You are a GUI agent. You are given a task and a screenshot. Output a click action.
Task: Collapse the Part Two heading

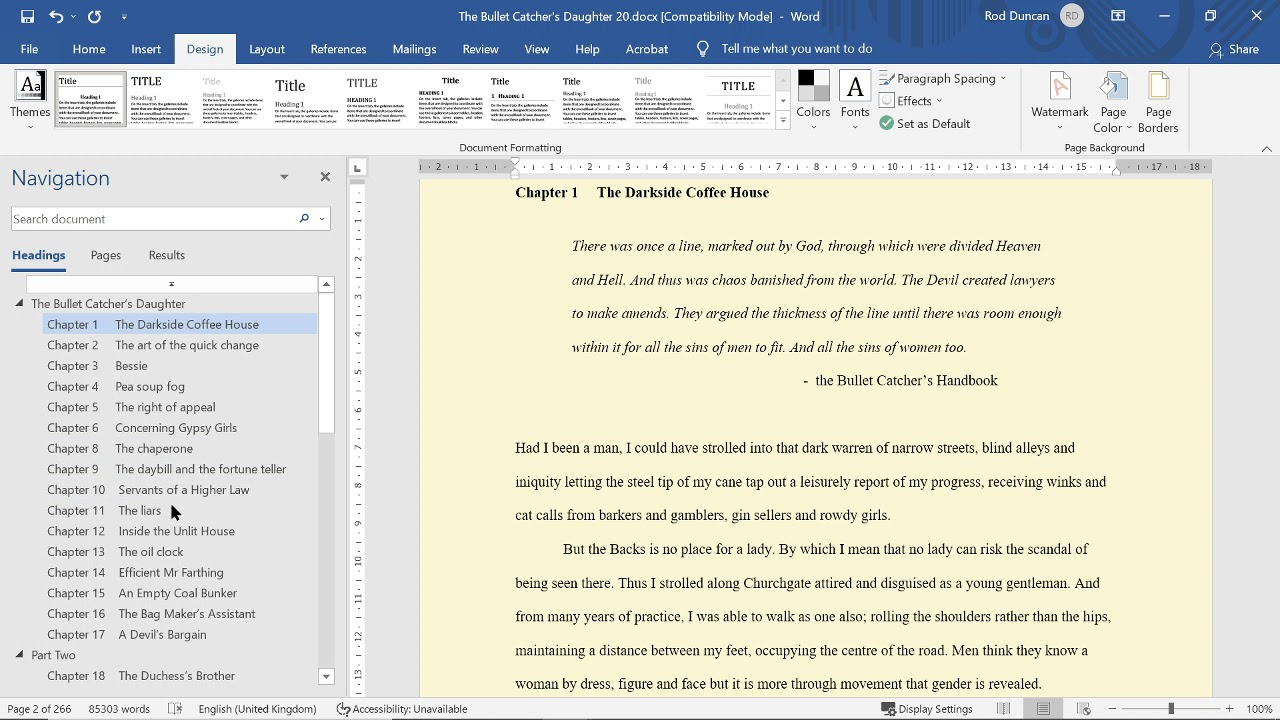(x=19, y=655)
